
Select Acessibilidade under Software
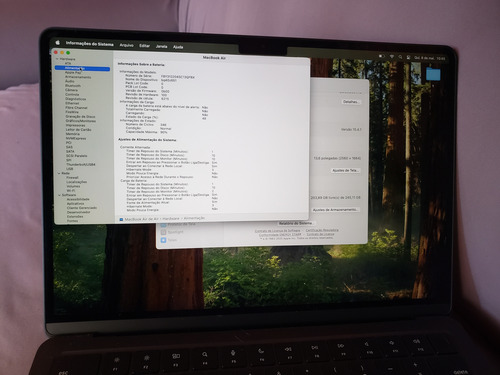point(78,199)
